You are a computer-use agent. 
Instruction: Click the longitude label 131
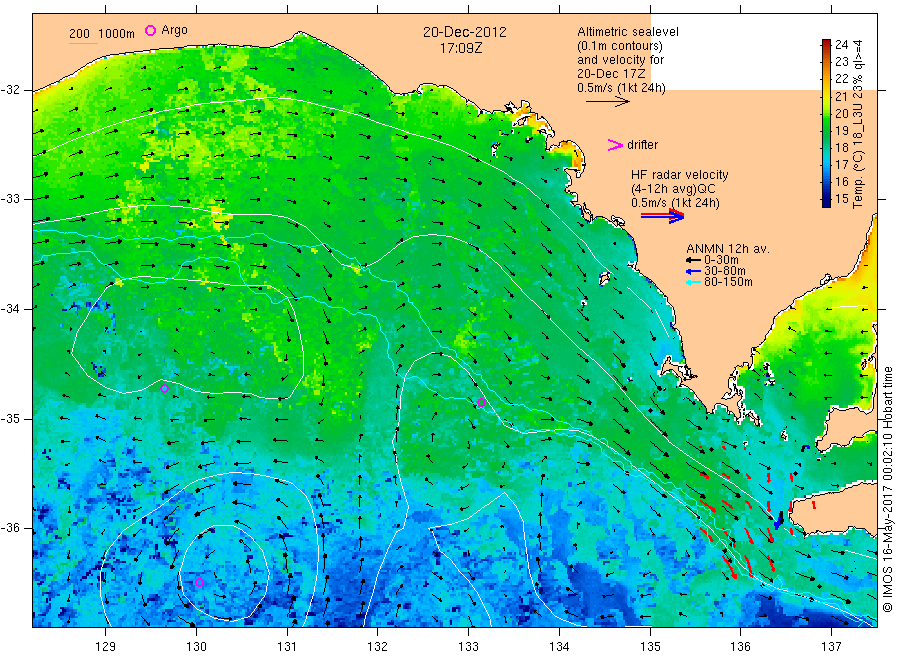tap(287, 647)
